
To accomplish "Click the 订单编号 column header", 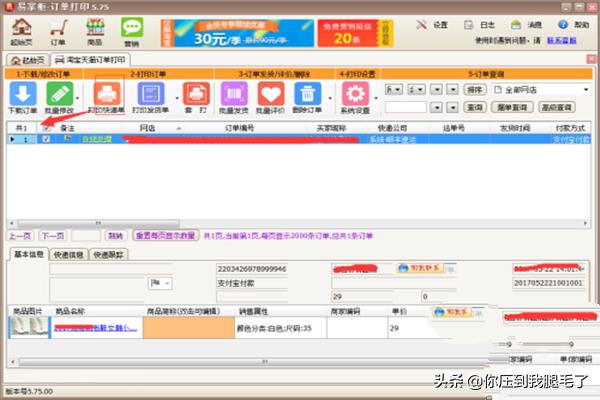I will coord(240,128).
